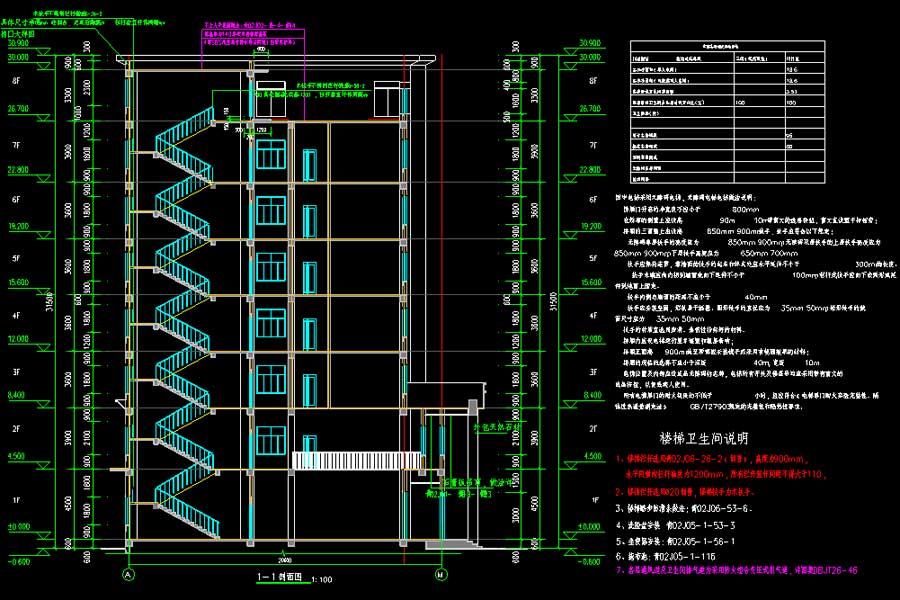The image size is (900, 600).
Task: Select red note 2 beginning with '2.'
Action: point(685,492)
